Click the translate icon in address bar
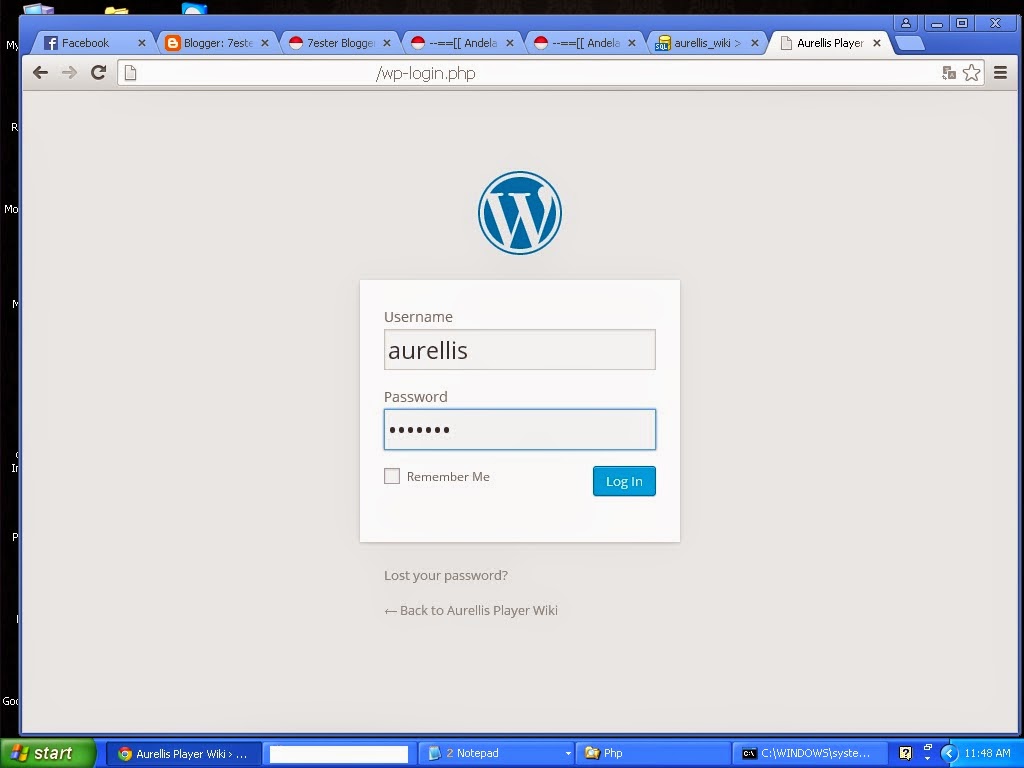The image size is (1024, 768). [949, 73]
